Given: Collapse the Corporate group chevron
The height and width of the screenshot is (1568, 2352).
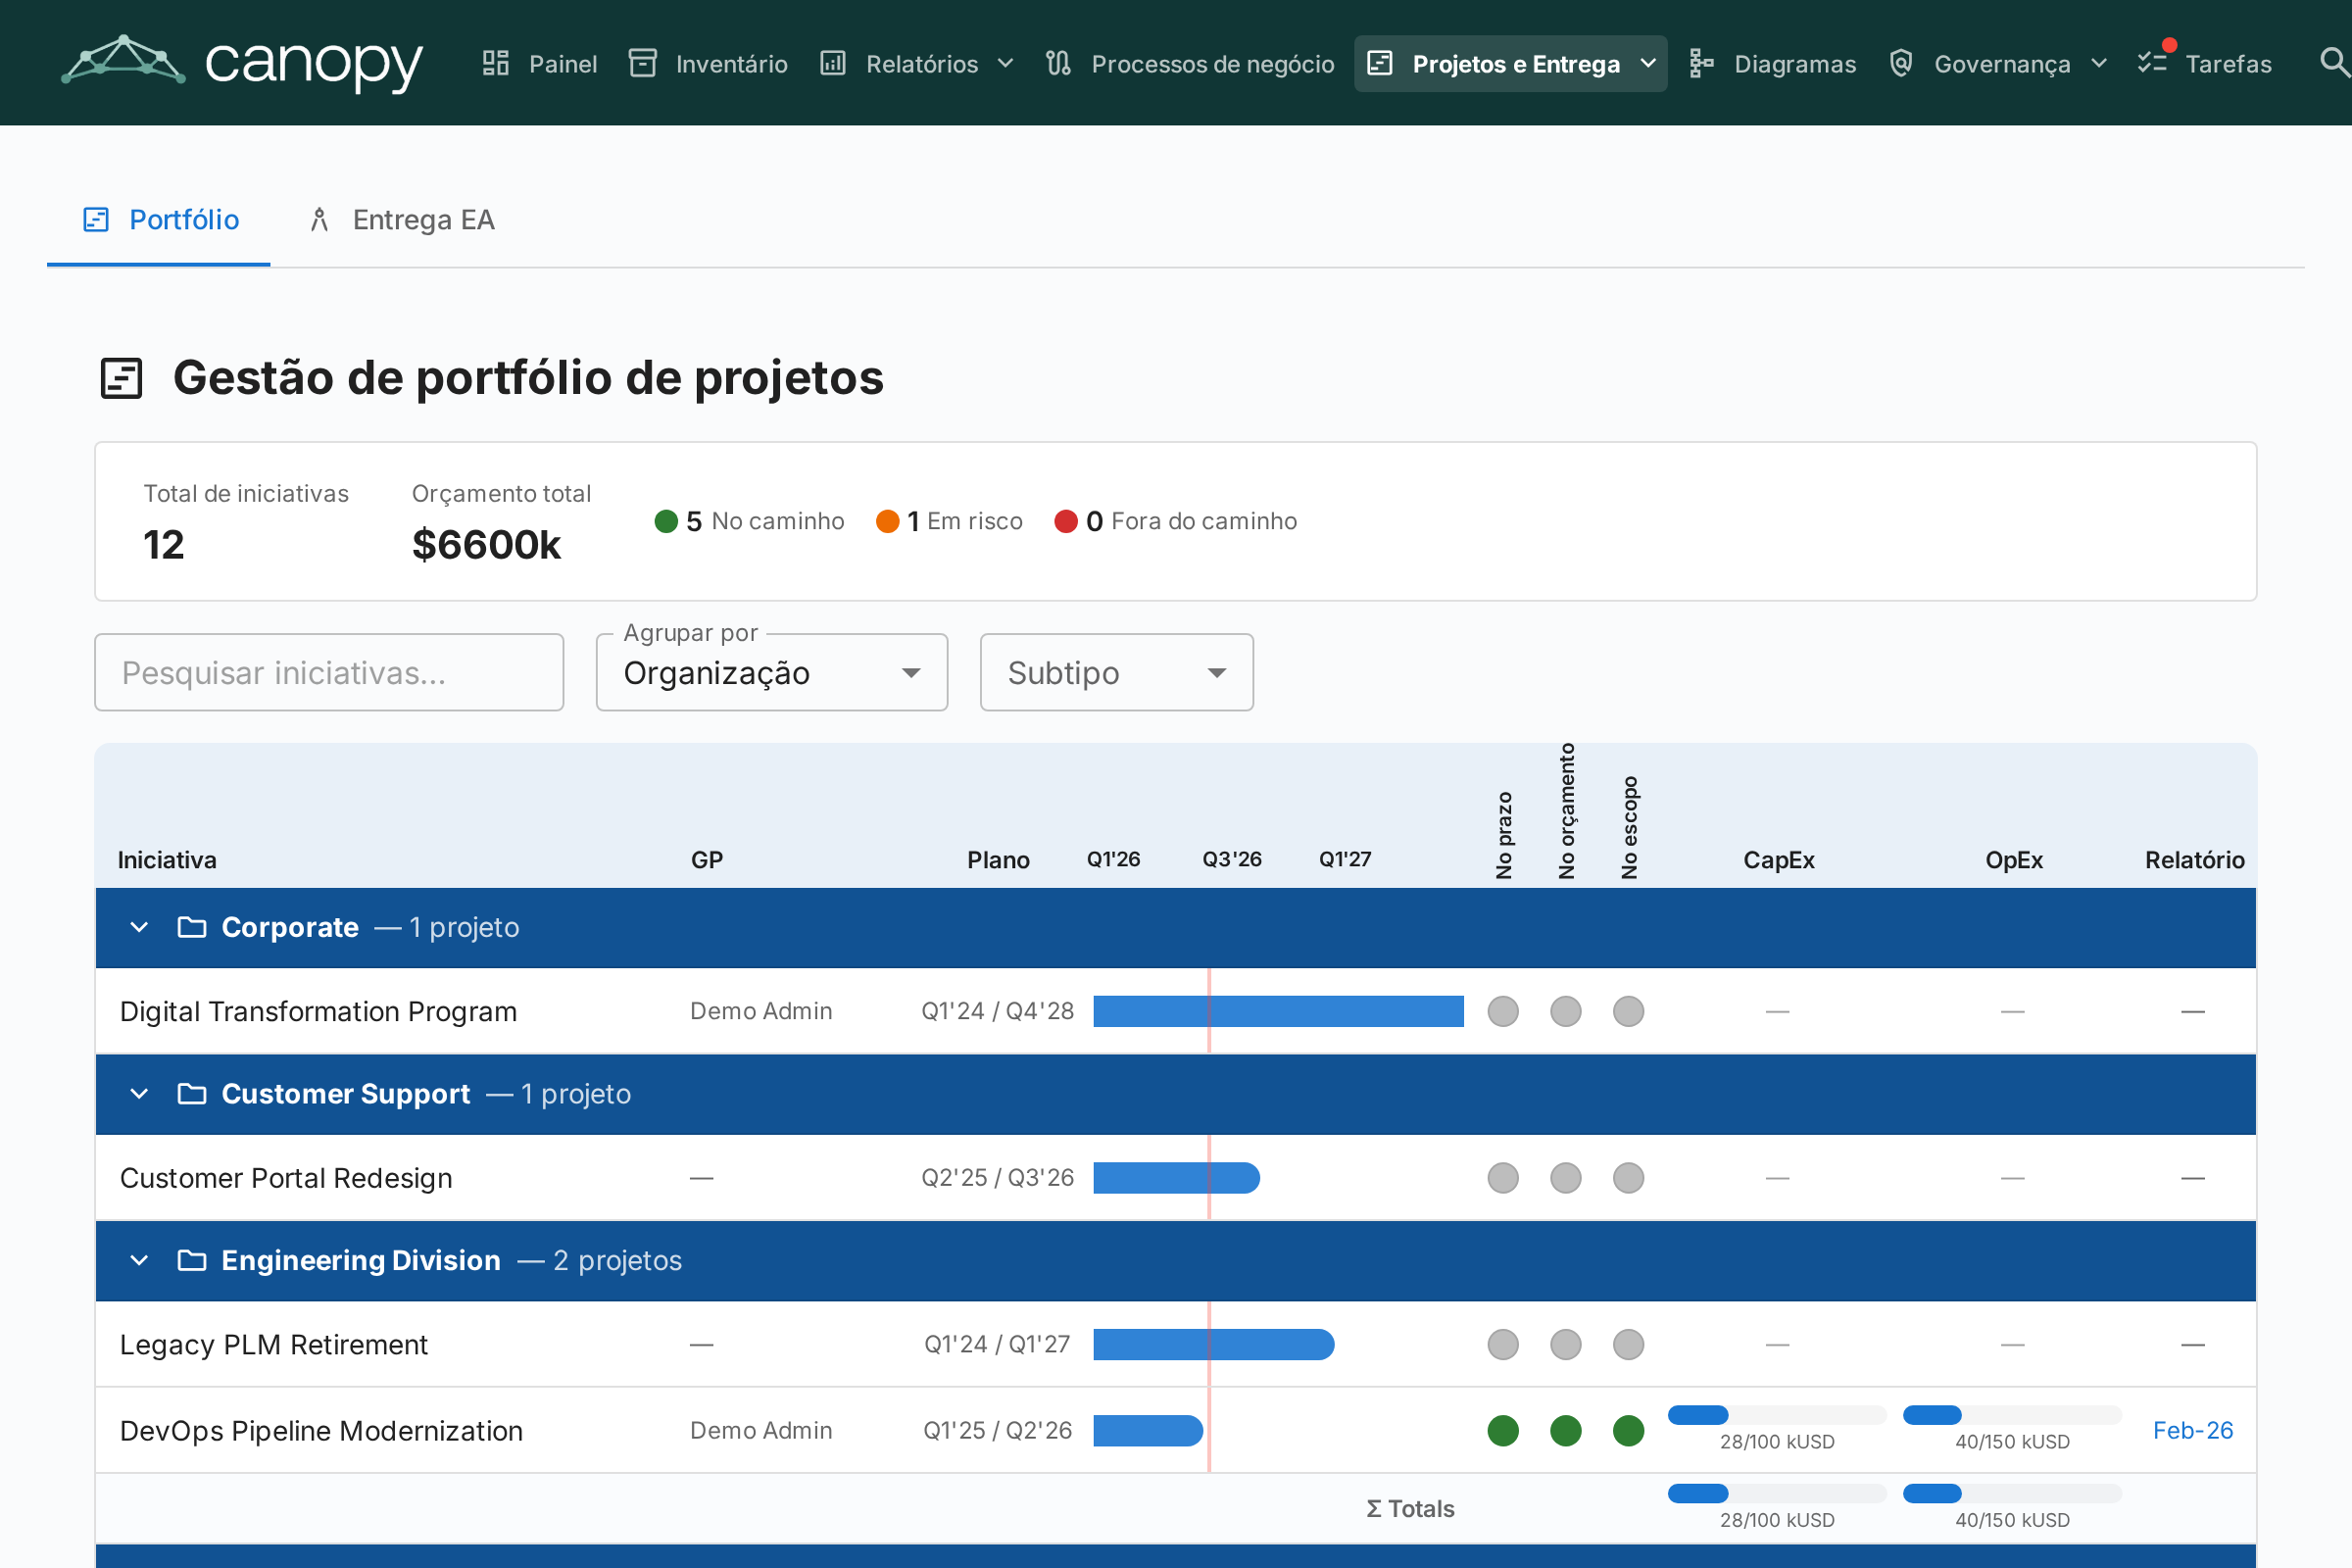Looking at the screenshot, I should tap(139, 927).
